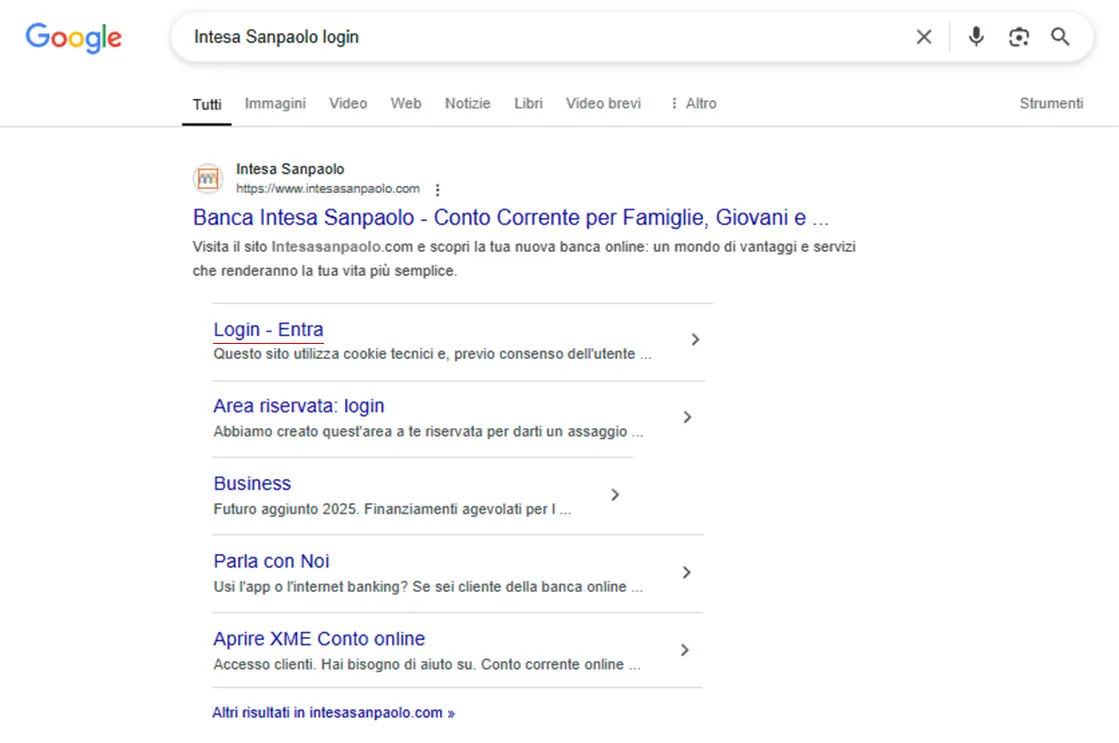The height and width of the screenshot is (743, 1119).
Task: Expand the chevron next to Business
Action: pos(615,495)
